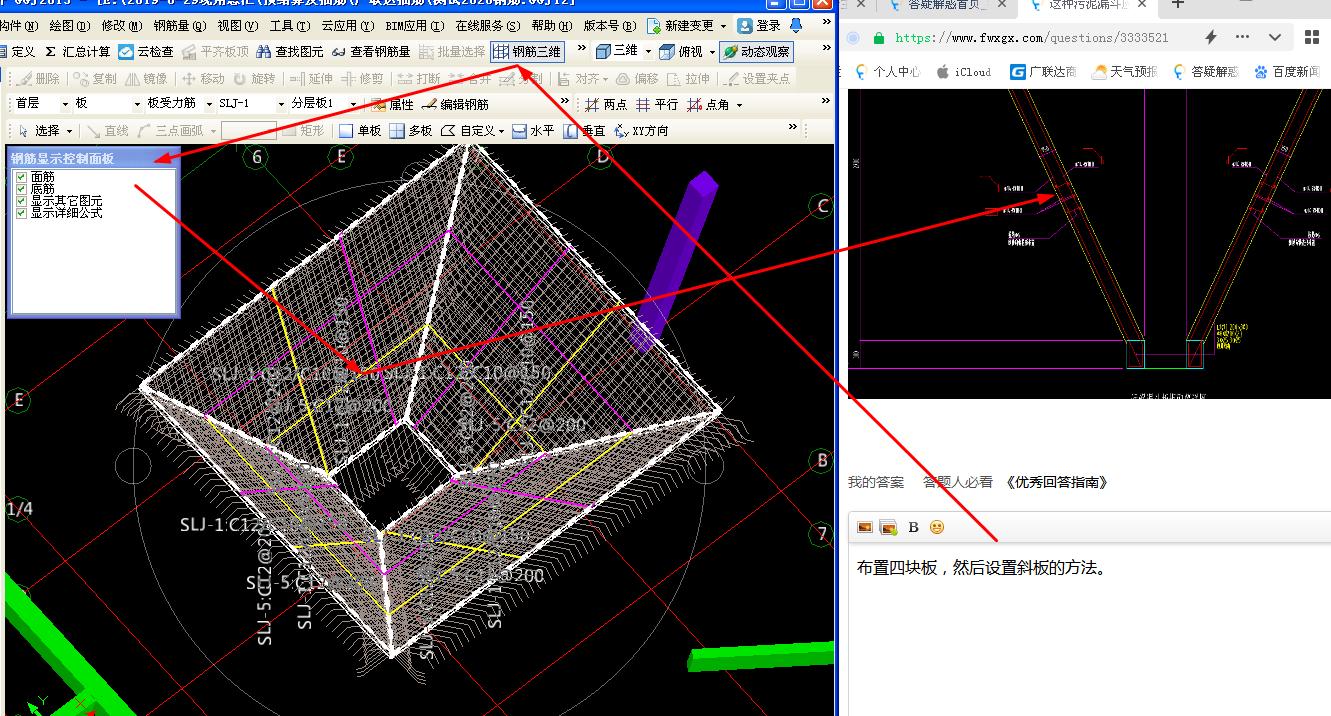Screen dimensions: 1331x716
Task: Click browser lightning speed mode icon
Action: pyautogui.click(x=1211, y=37)
